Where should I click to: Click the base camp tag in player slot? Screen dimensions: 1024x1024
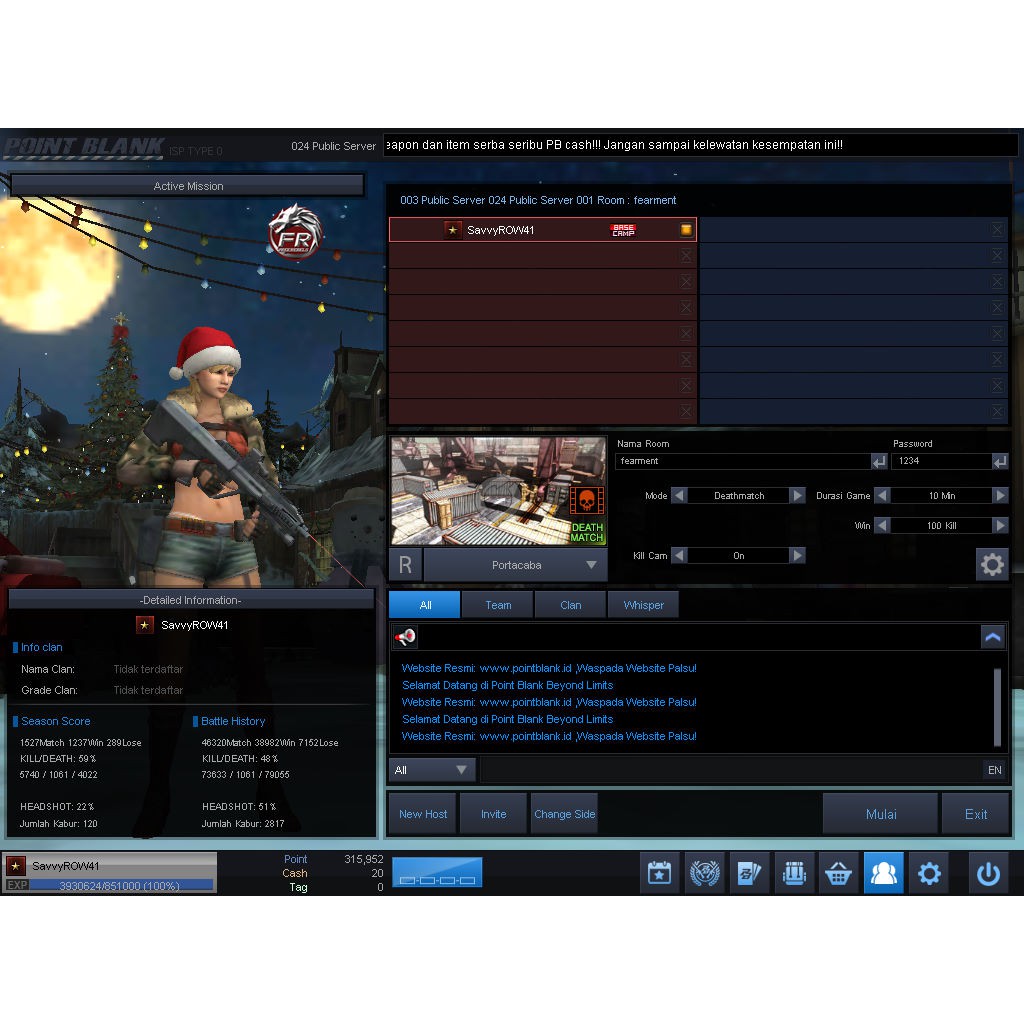tap(623, 230)
